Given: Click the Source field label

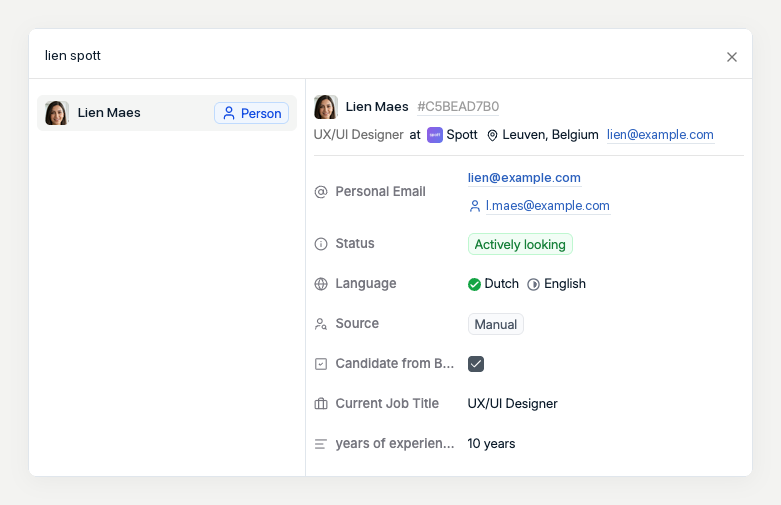Looking at the screenshot, I should tap(357, 324).
